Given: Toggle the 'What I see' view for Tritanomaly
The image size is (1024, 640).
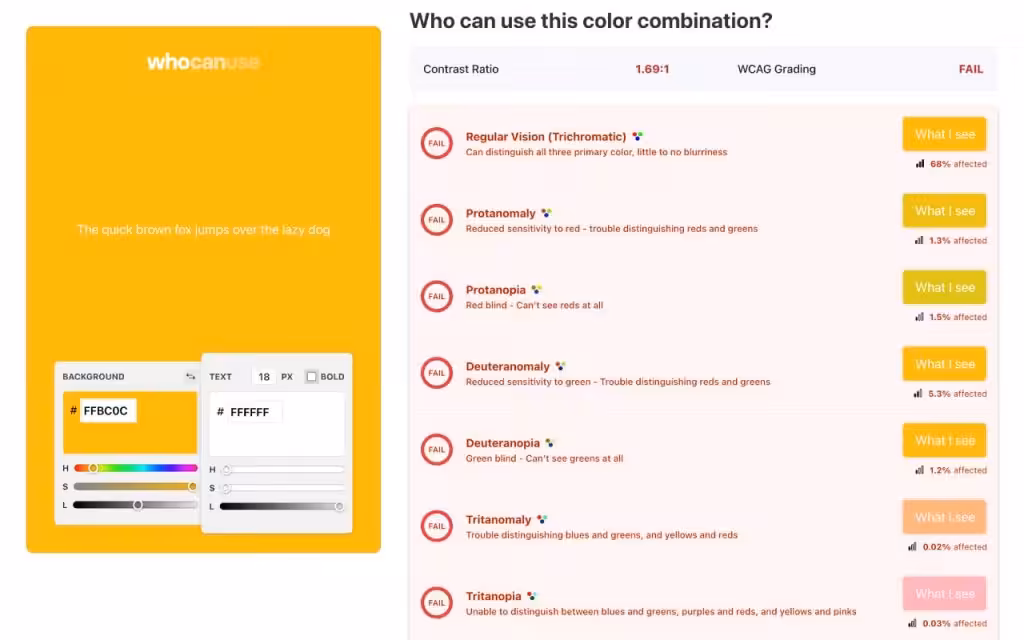Looking at the screenshot, I should pyautogui.click(x=944, y=517).
